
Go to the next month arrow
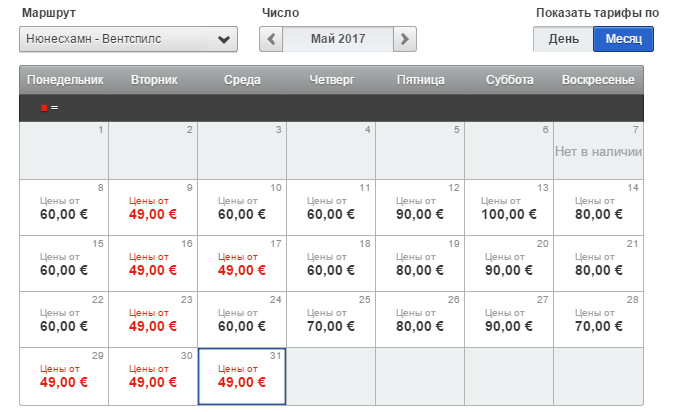[404, 39]
